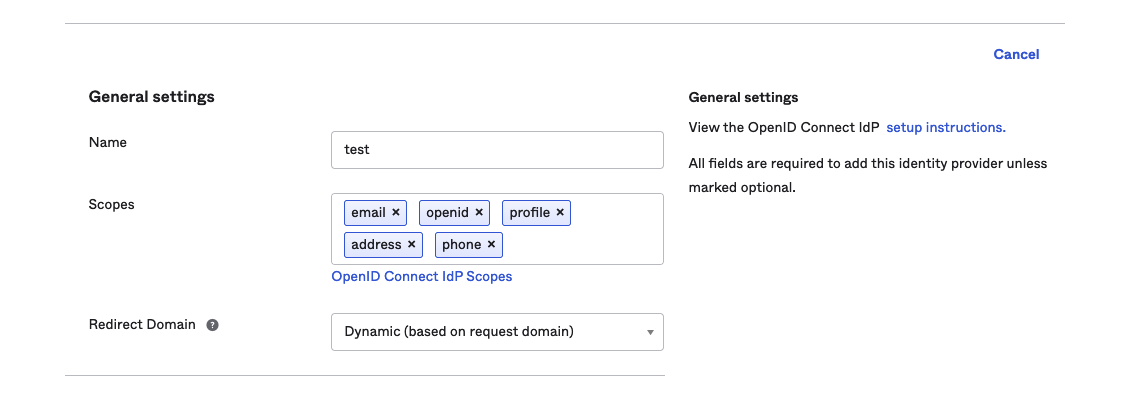Open the setup instructions link
Screen dimensions: 1146x396
point(946,127)
